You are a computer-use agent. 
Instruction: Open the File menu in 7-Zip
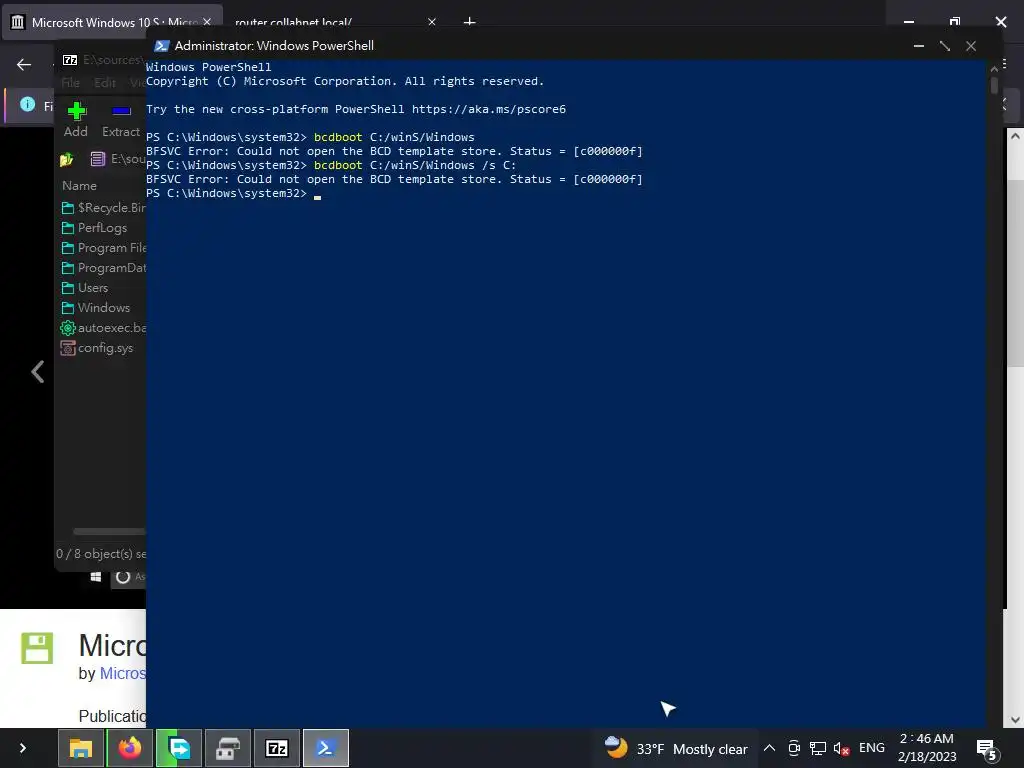(x=71, y=83)
